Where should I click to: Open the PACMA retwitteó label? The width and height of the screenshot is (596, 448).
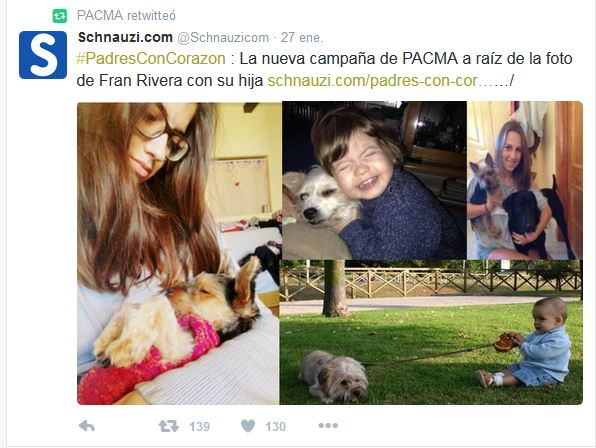point(126,16)
